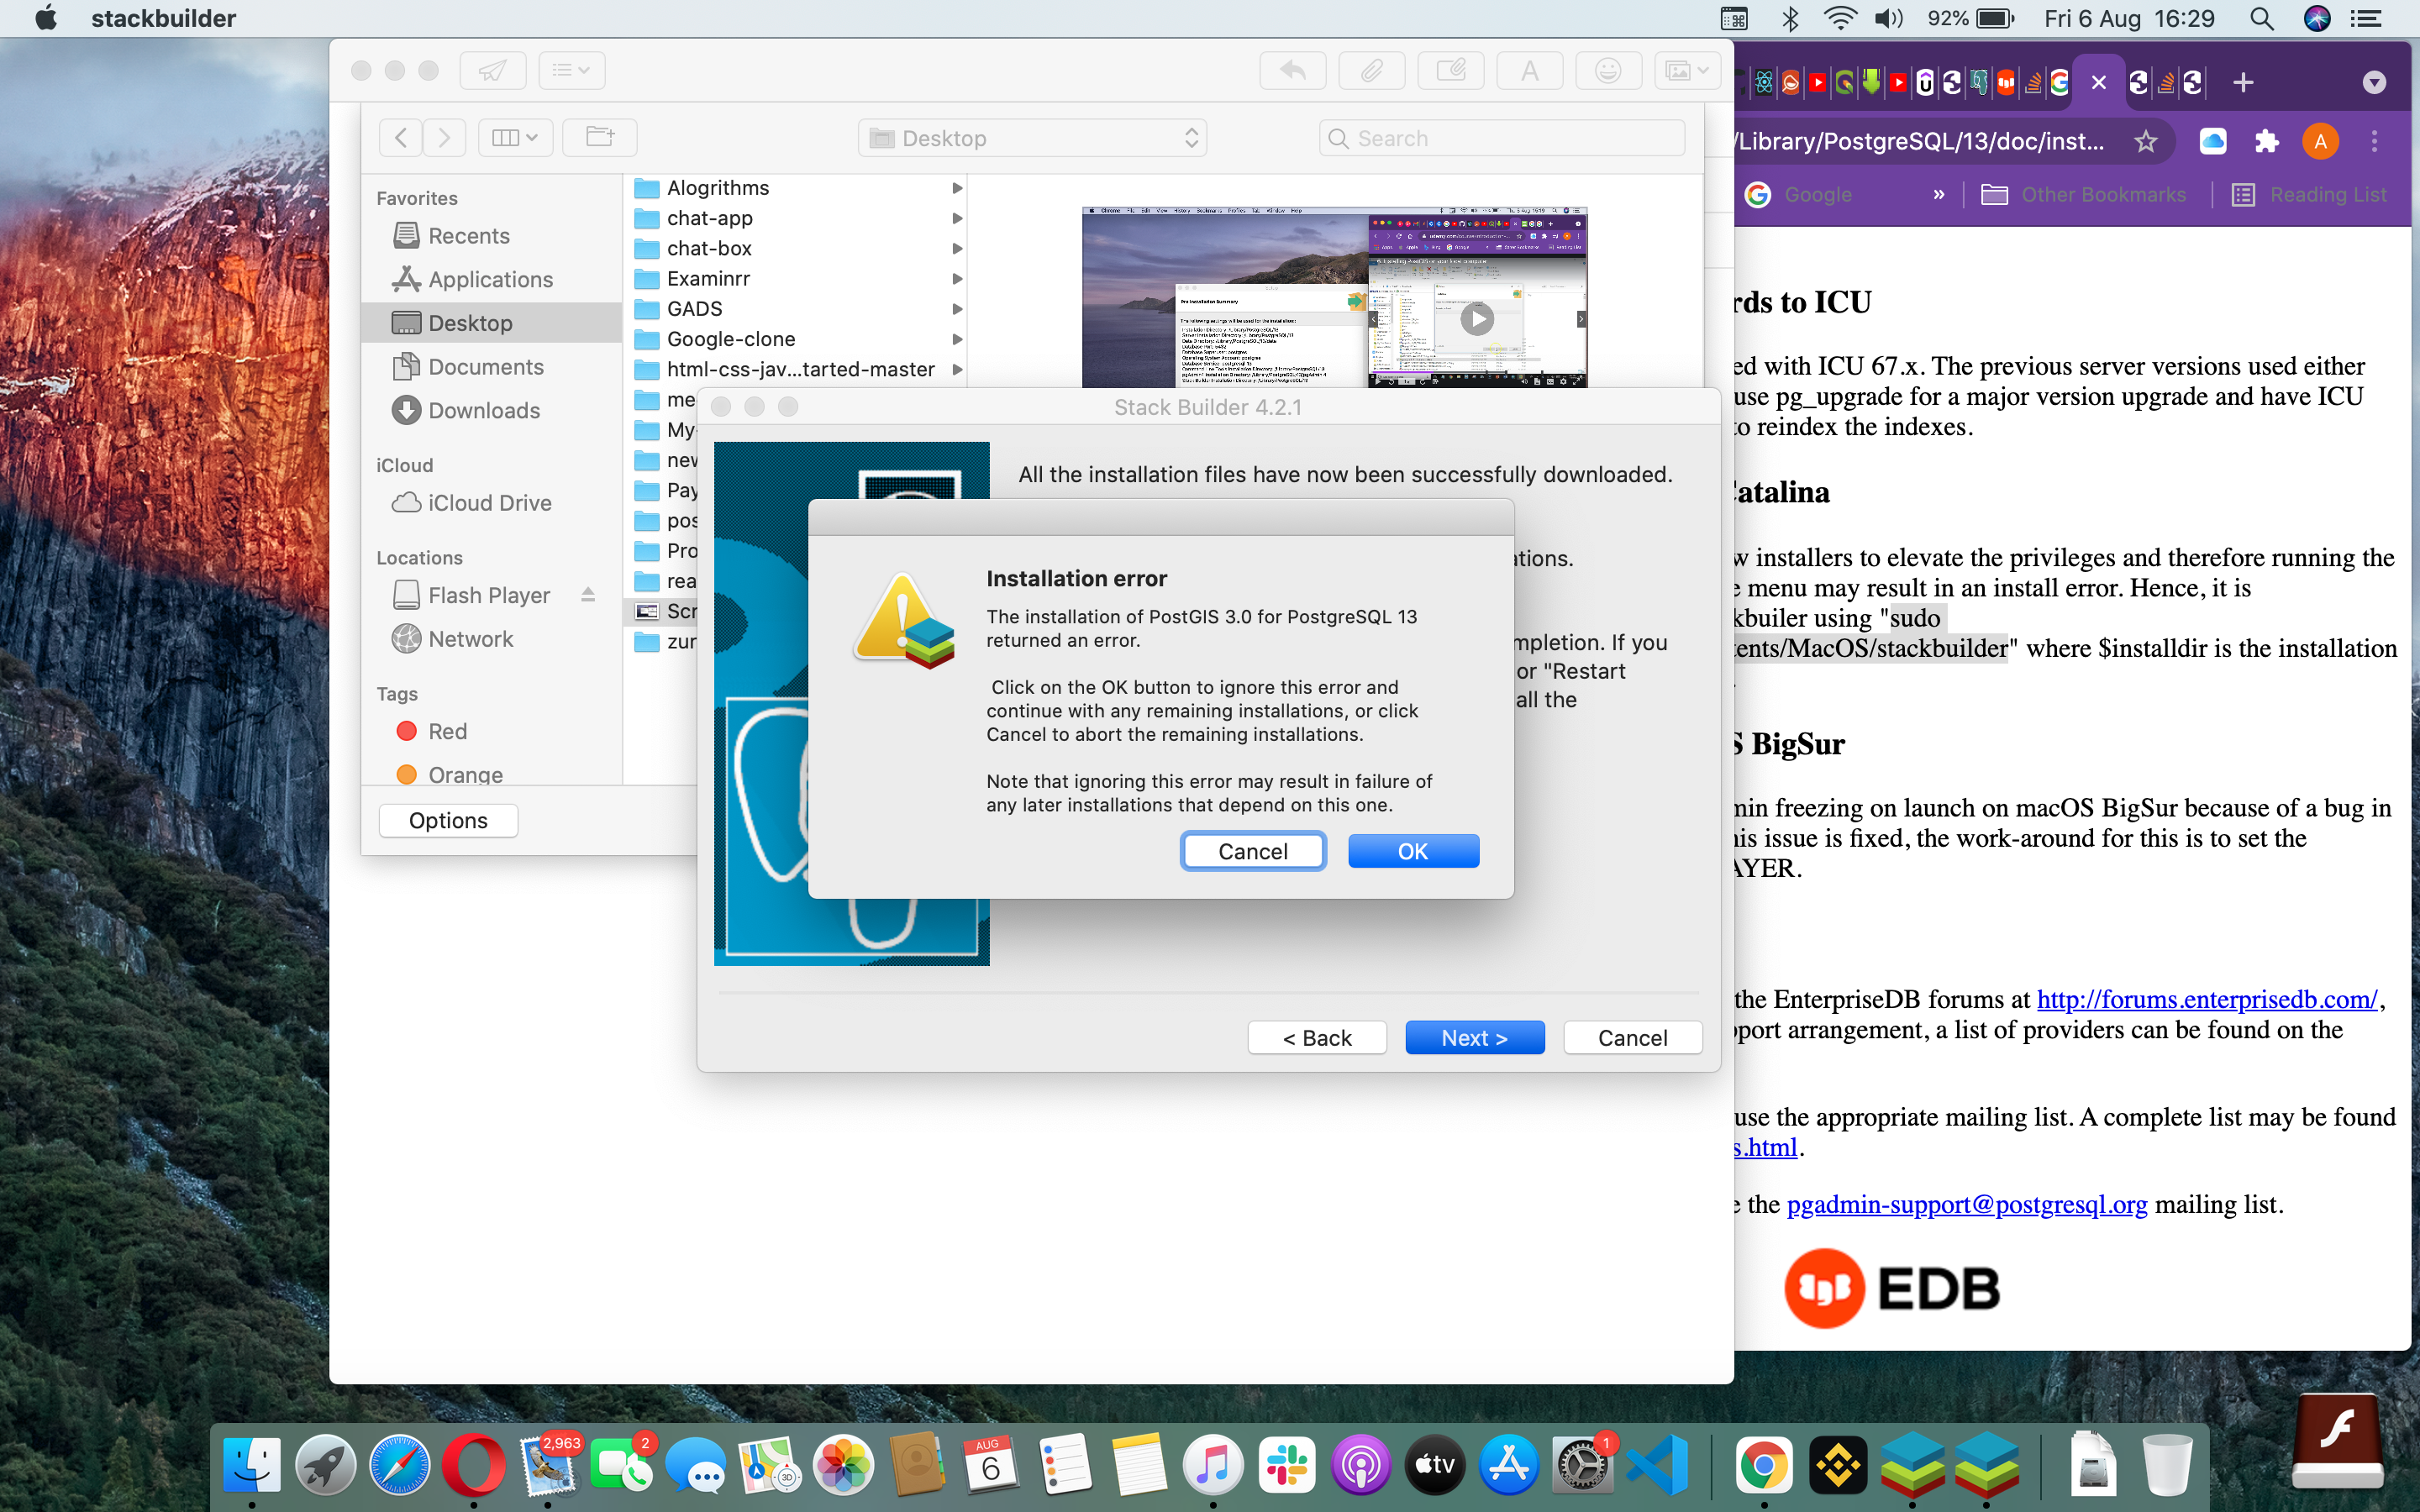The image size is (2420, 1512).
Task: Click the Mail reply arrow icon
Action: tap(1293, 70)
